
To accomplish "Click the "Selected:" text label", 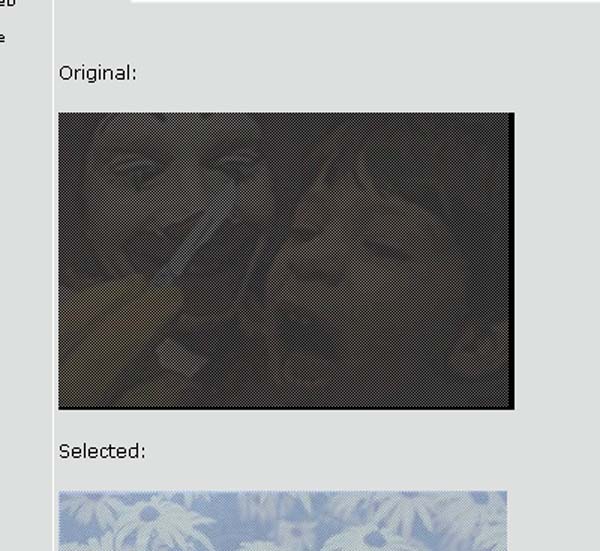I will coord(102,452).
